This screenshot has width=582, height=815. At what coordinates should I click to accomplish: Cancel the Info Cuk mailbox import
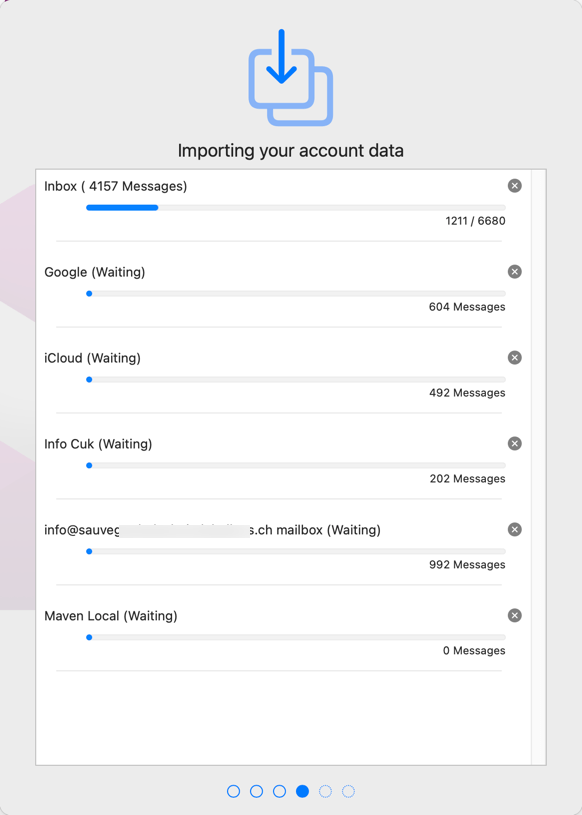514,443
